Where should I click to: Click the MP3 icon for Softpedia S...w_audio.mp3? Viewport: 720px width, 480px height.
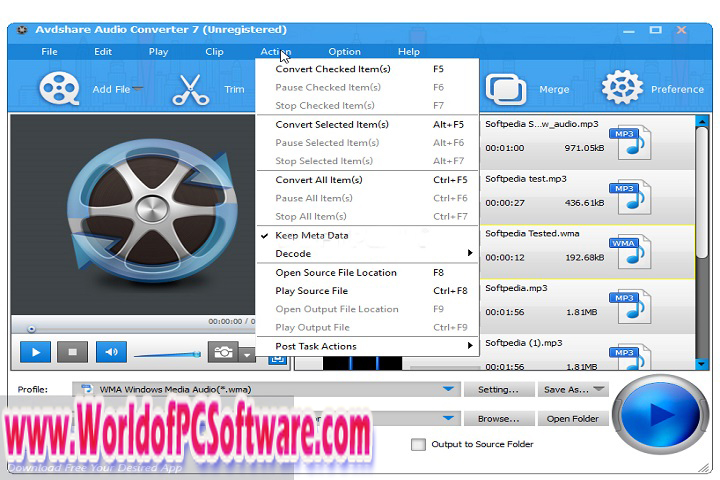tap(630, 142)
